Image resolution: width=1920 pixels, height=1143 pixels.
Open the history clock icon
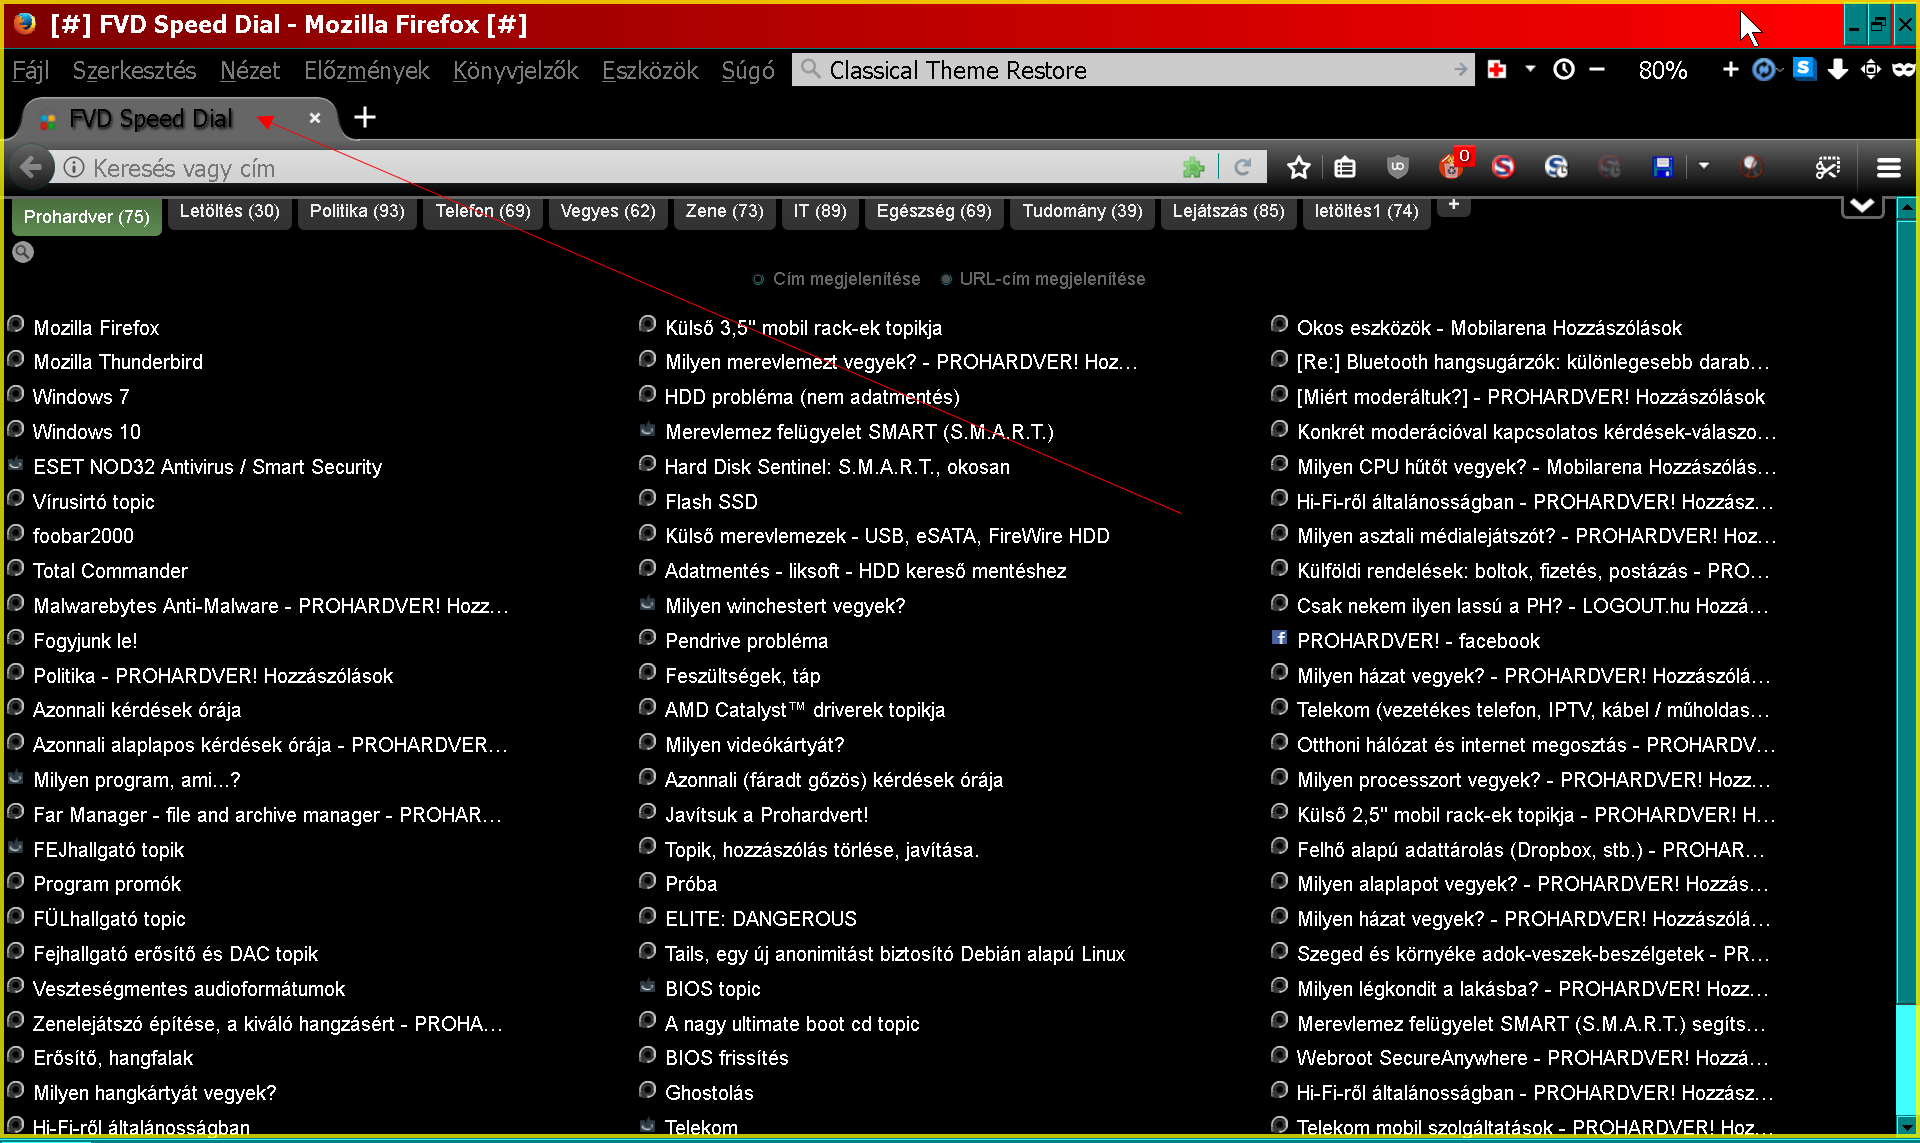1564,69
